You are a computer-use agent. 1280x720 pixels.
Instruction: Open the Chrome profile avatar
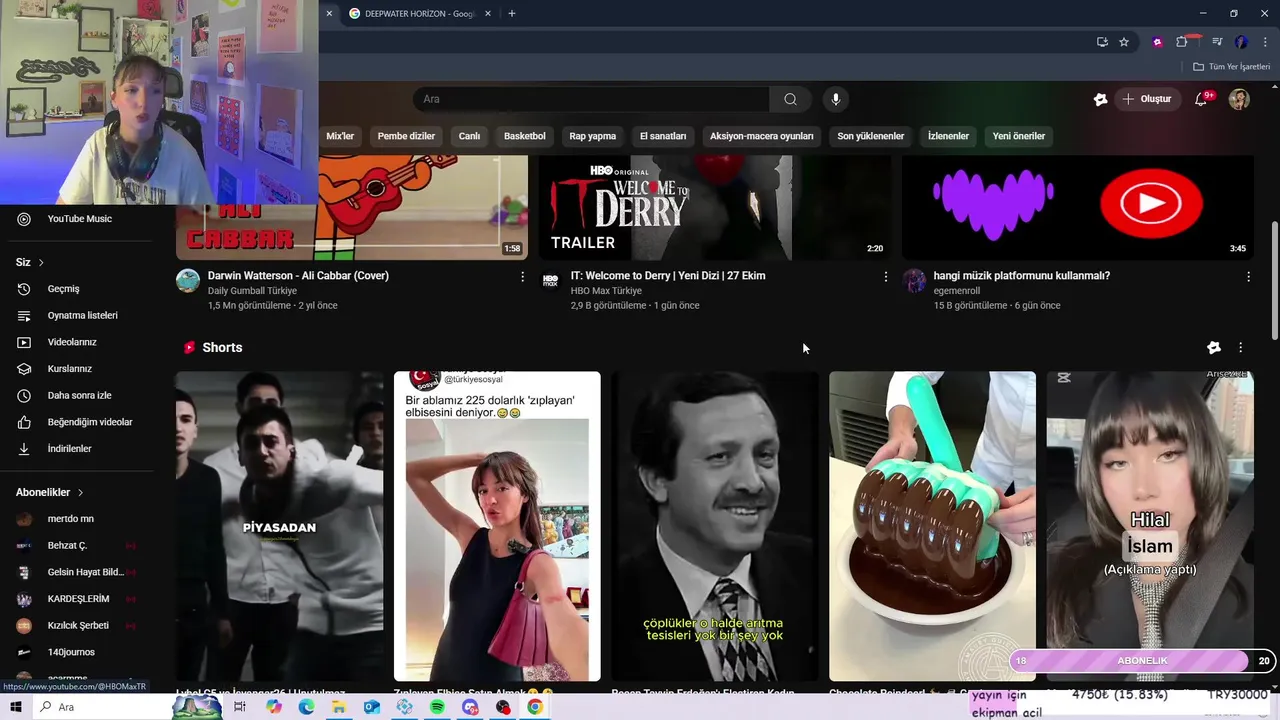1241,42
